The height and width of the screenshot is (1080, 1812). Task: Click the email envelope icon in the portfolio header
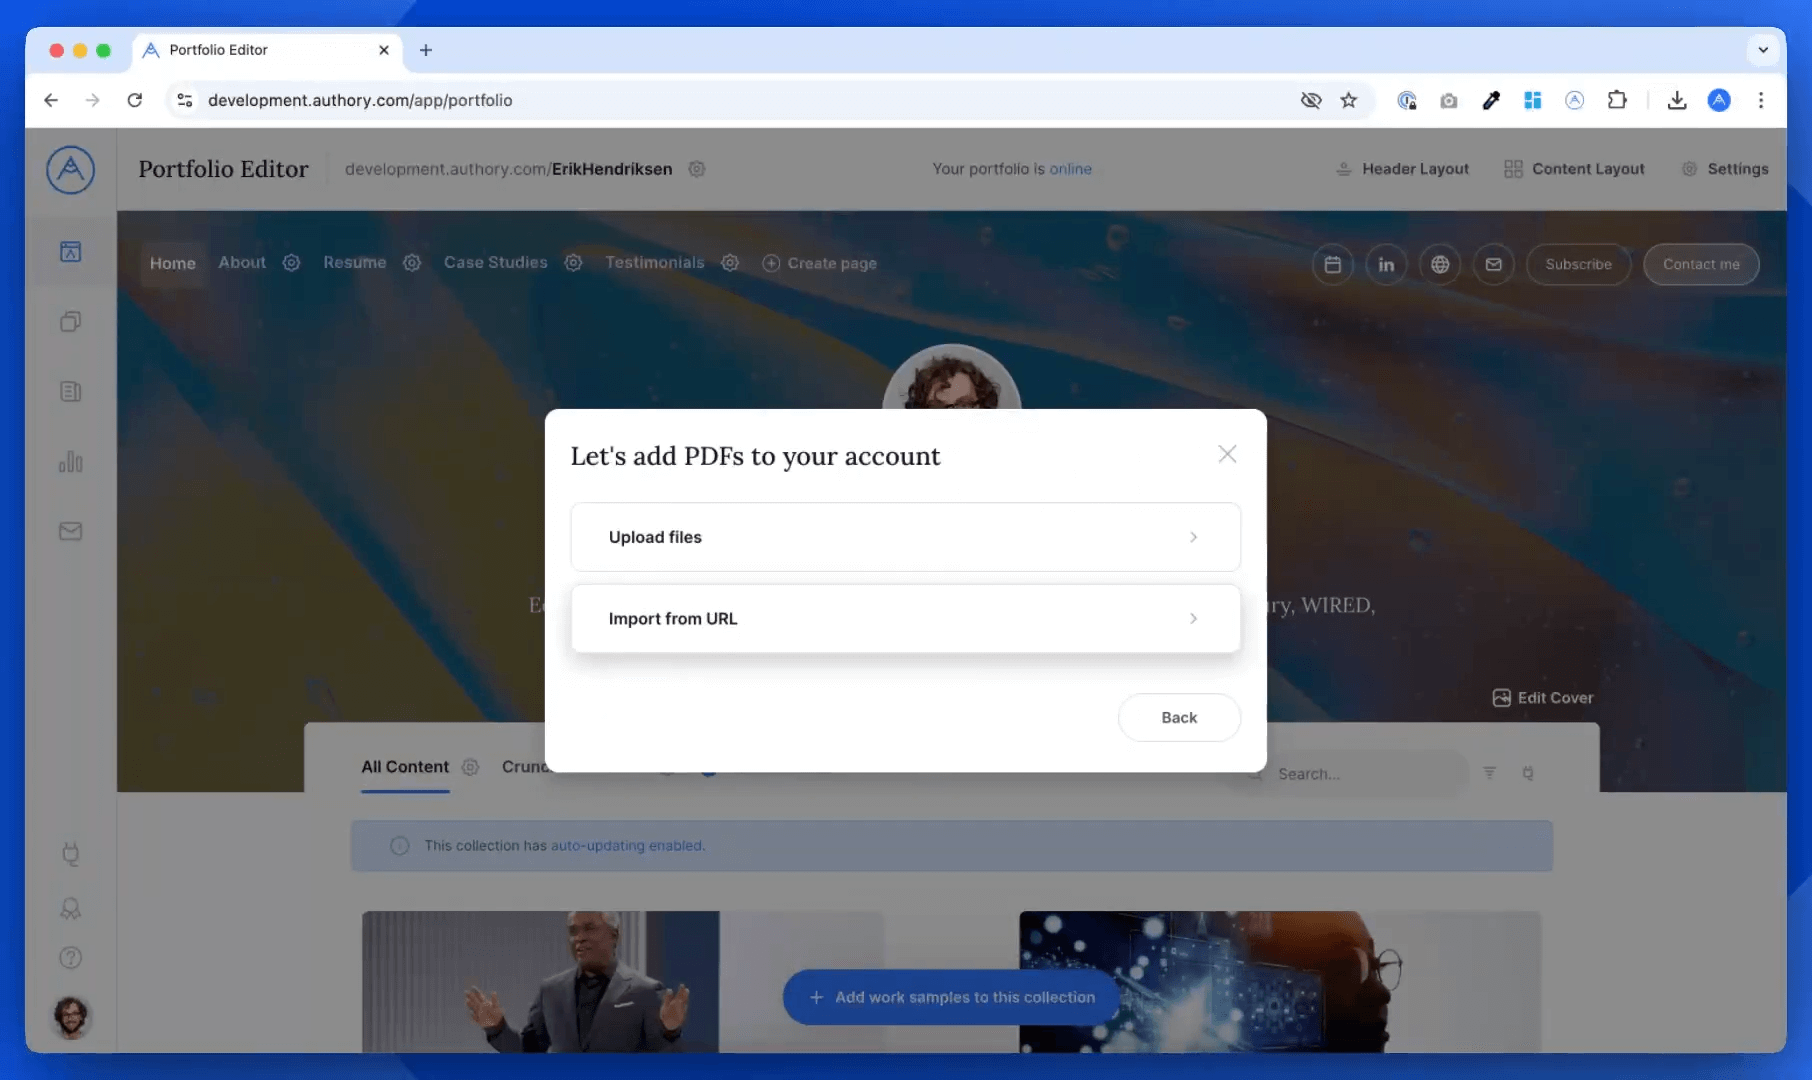[1494, 264]
